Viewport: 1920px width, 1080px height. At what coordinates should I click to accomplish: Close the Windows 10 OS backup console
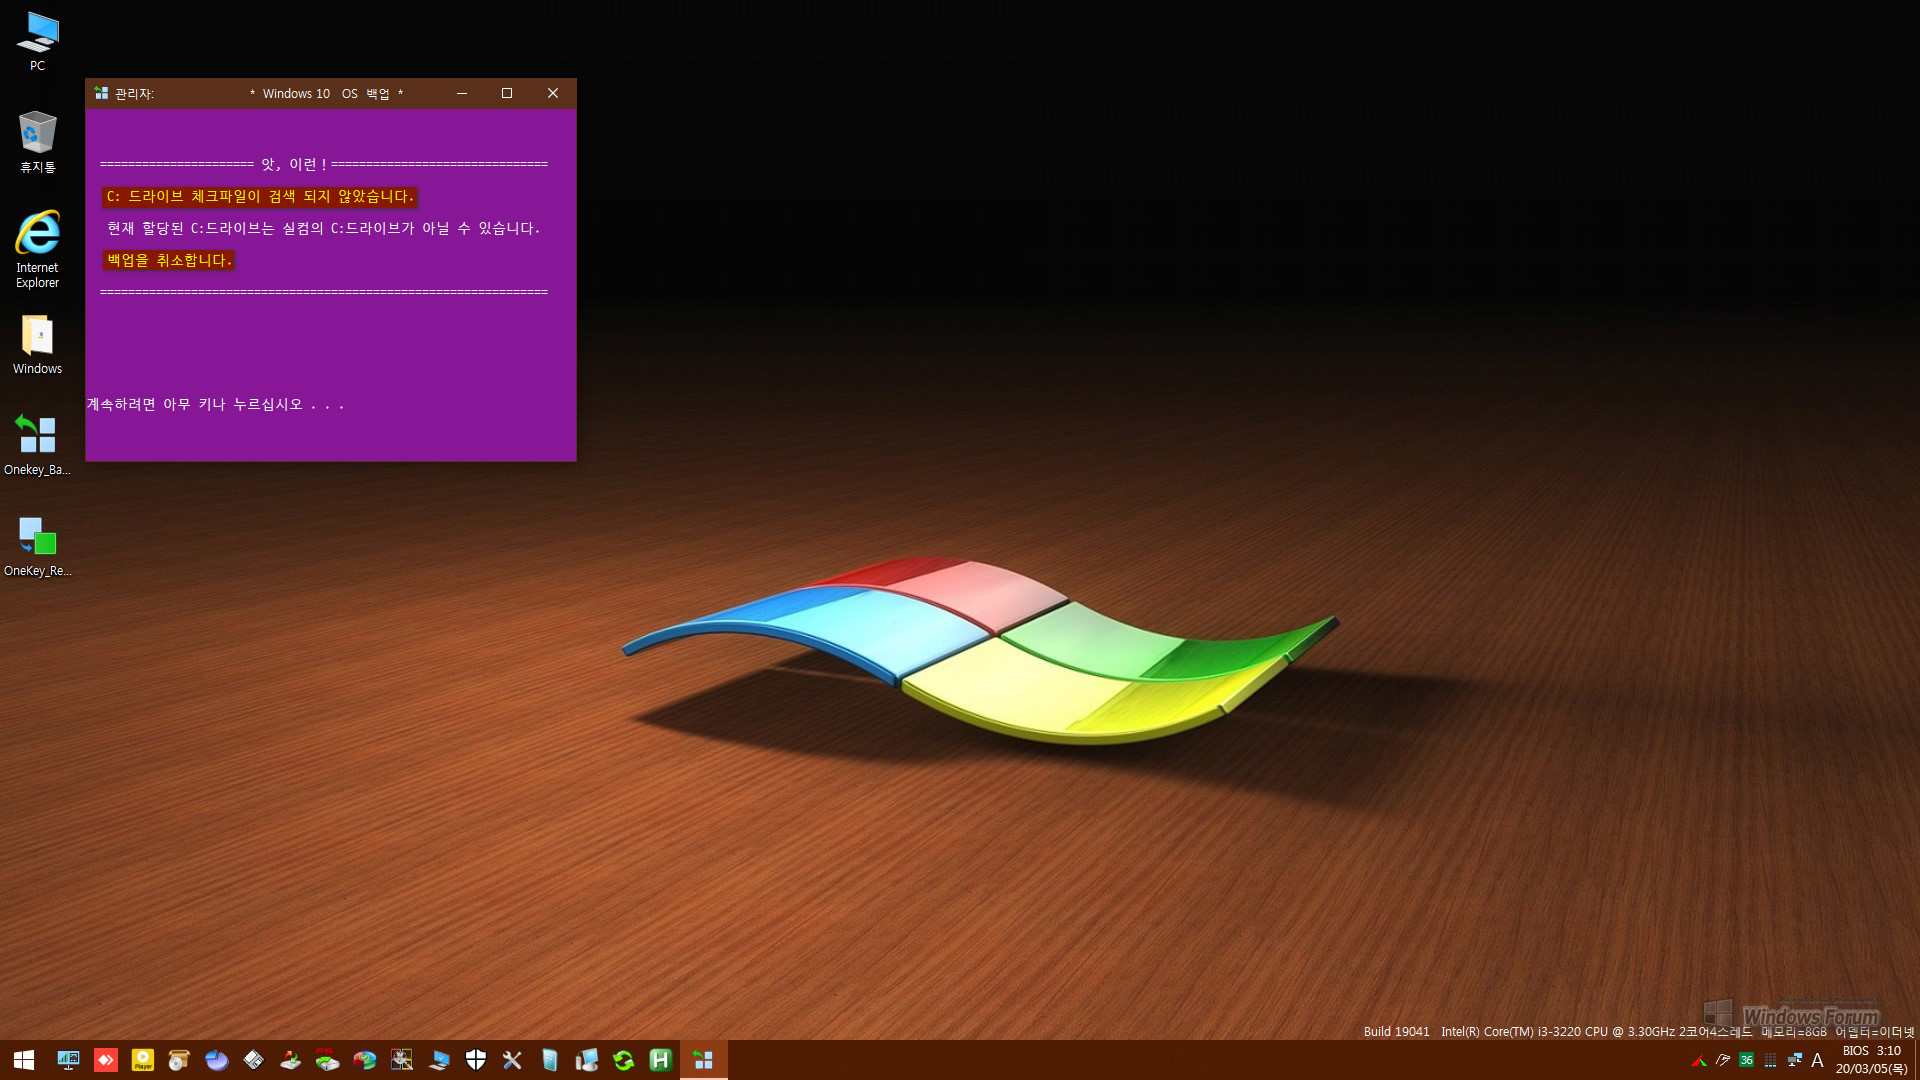pyautogui.click(x=553, y=93)
